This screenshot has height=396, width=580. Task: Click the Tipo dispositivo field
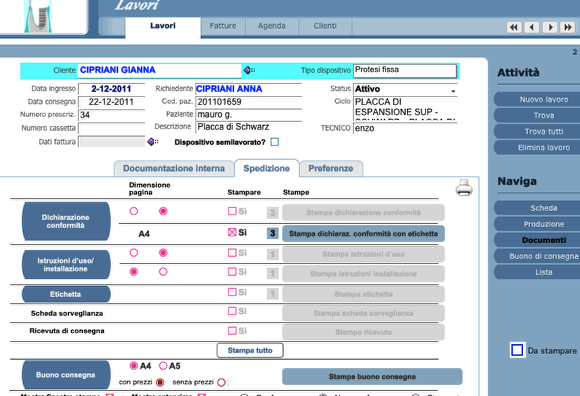[x=405, y=71]
